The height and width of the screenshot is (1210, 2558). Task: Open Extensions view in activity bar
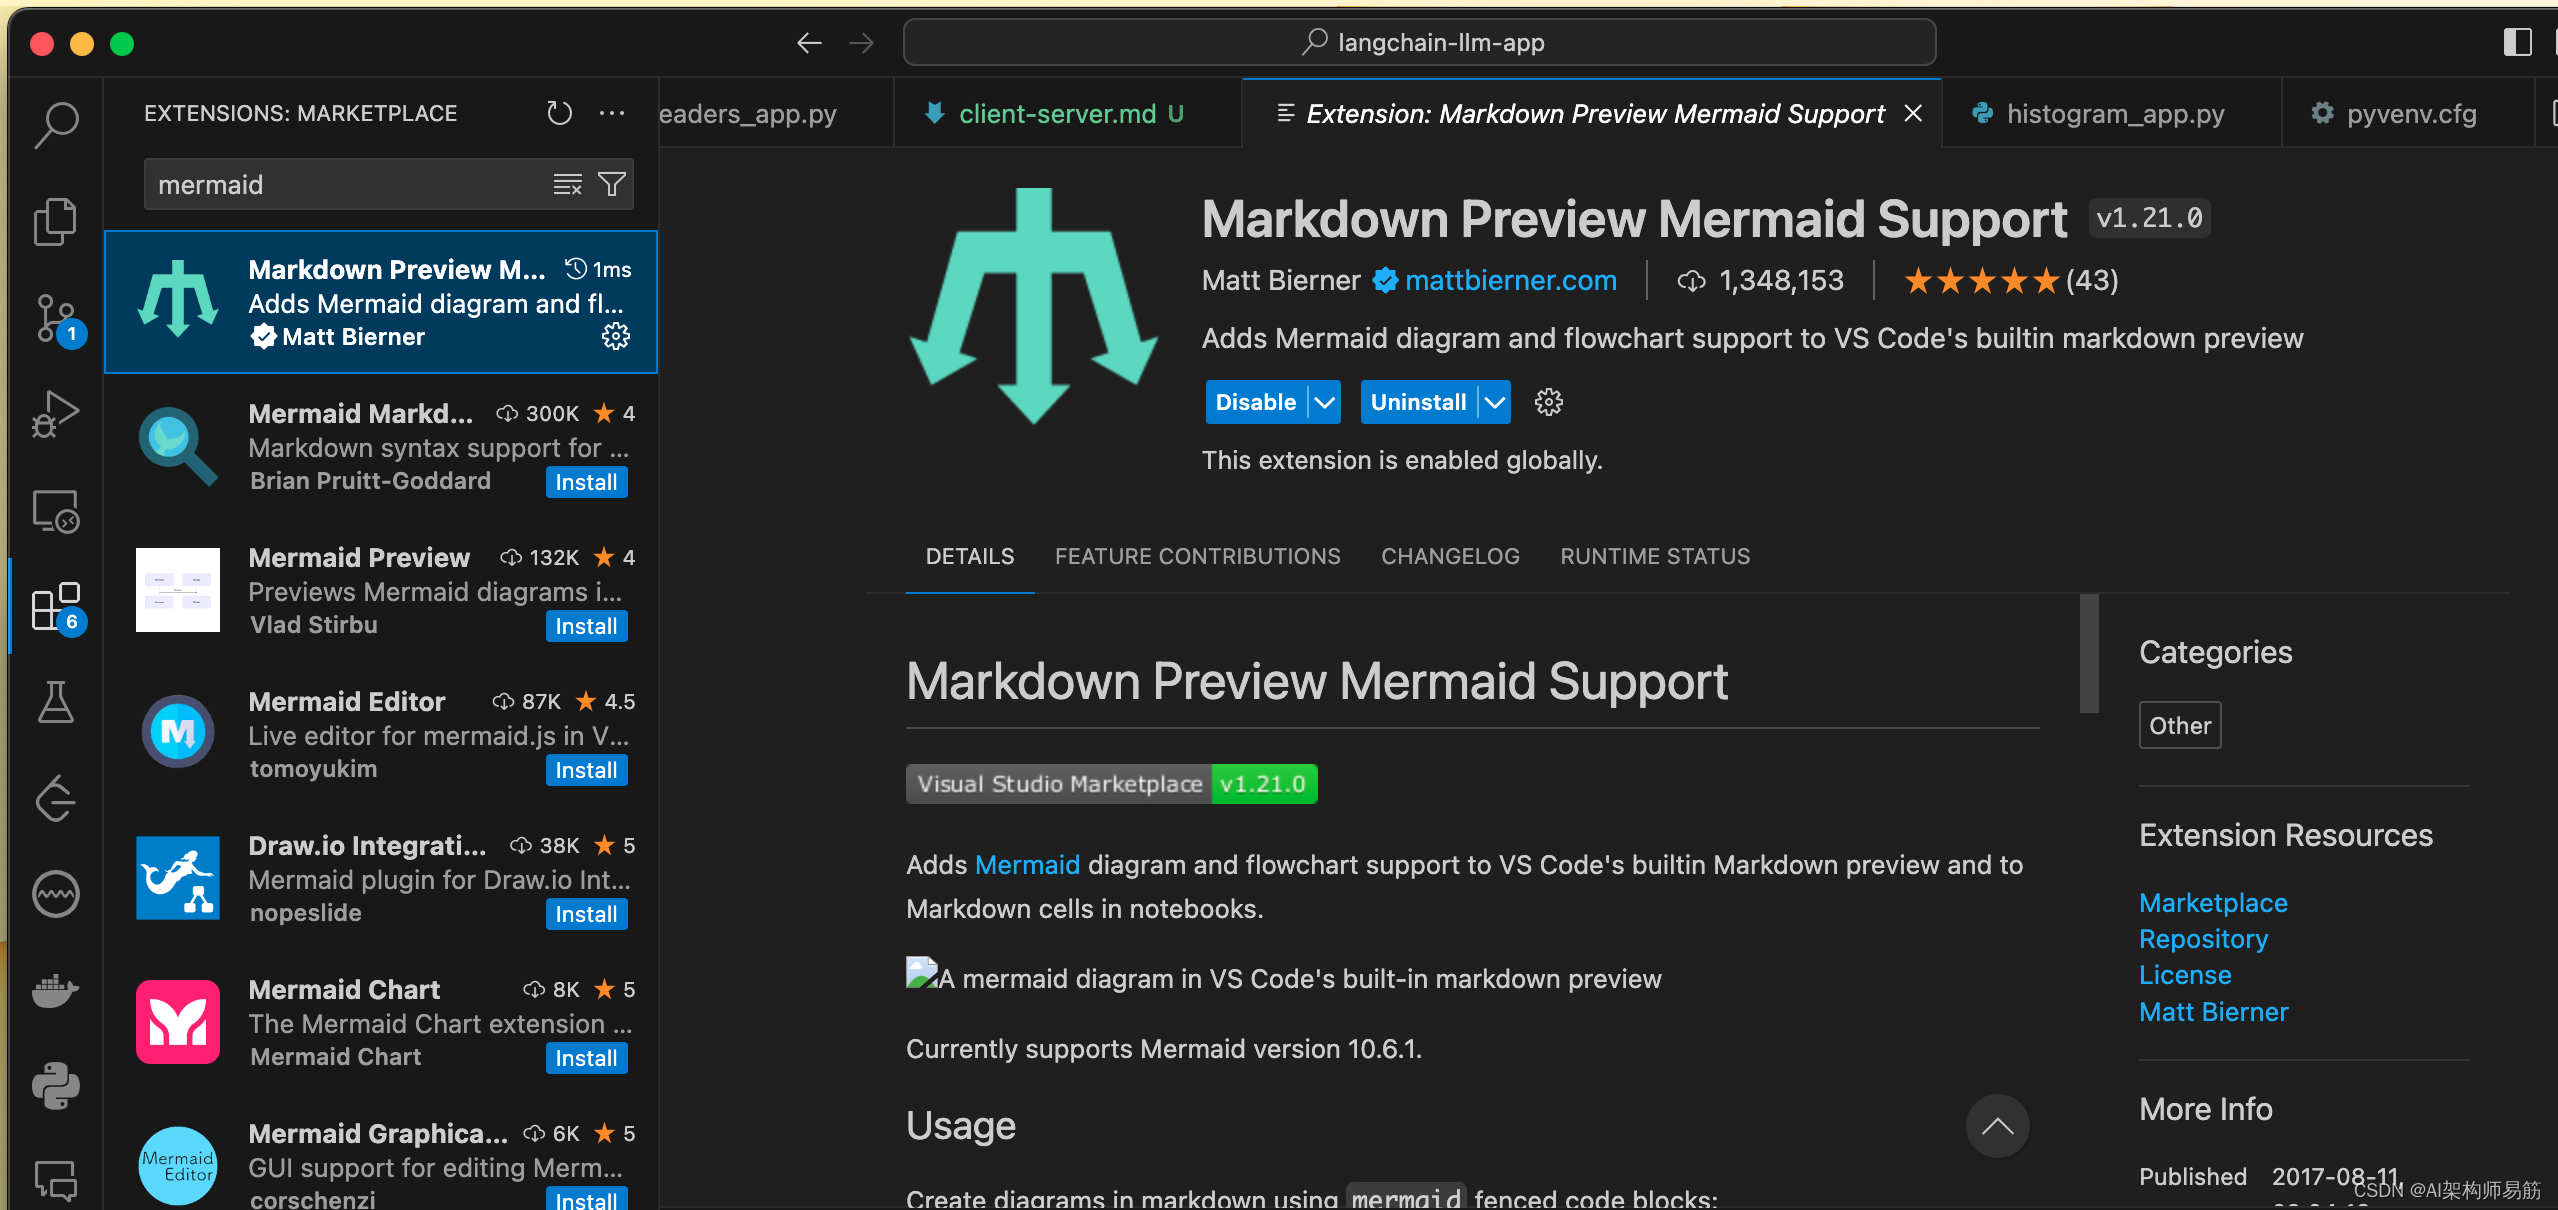pyautogui.click(x=58, y=606)
